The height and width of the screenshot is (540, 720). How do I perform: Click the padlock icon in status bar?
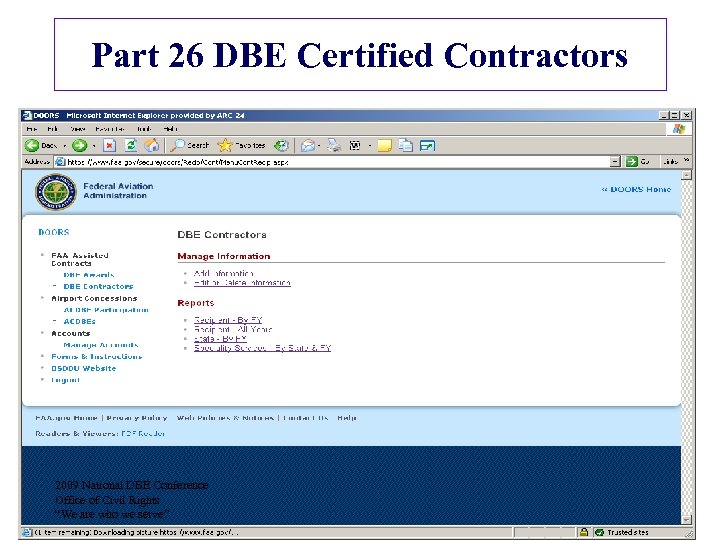[x=584, y=532]
